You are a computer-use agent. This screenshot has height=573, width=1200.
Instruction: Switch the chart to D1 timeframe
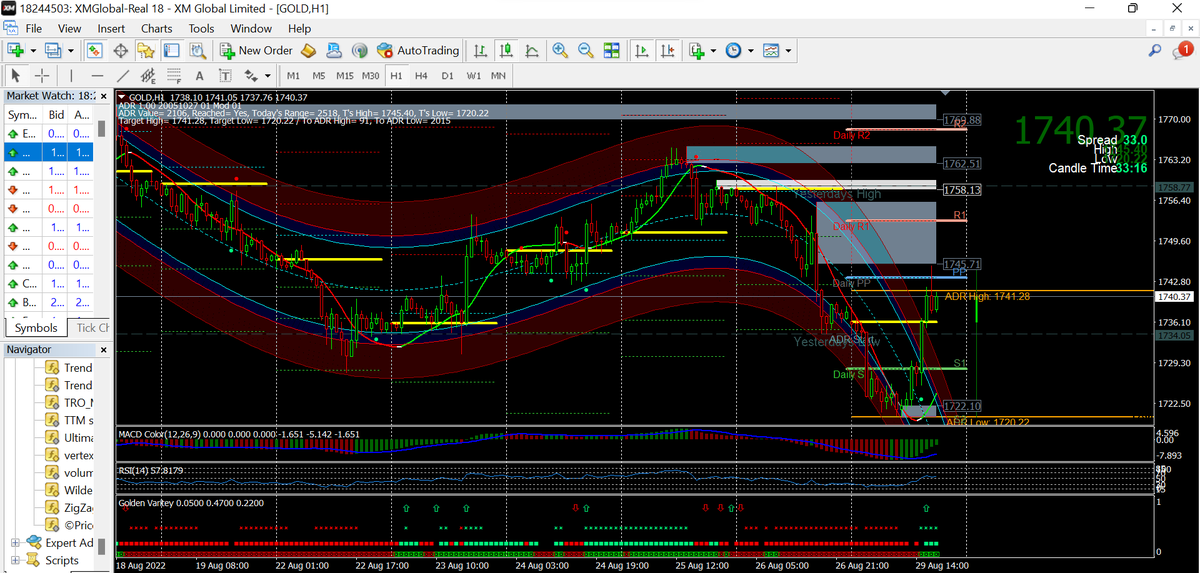[447, 75]
